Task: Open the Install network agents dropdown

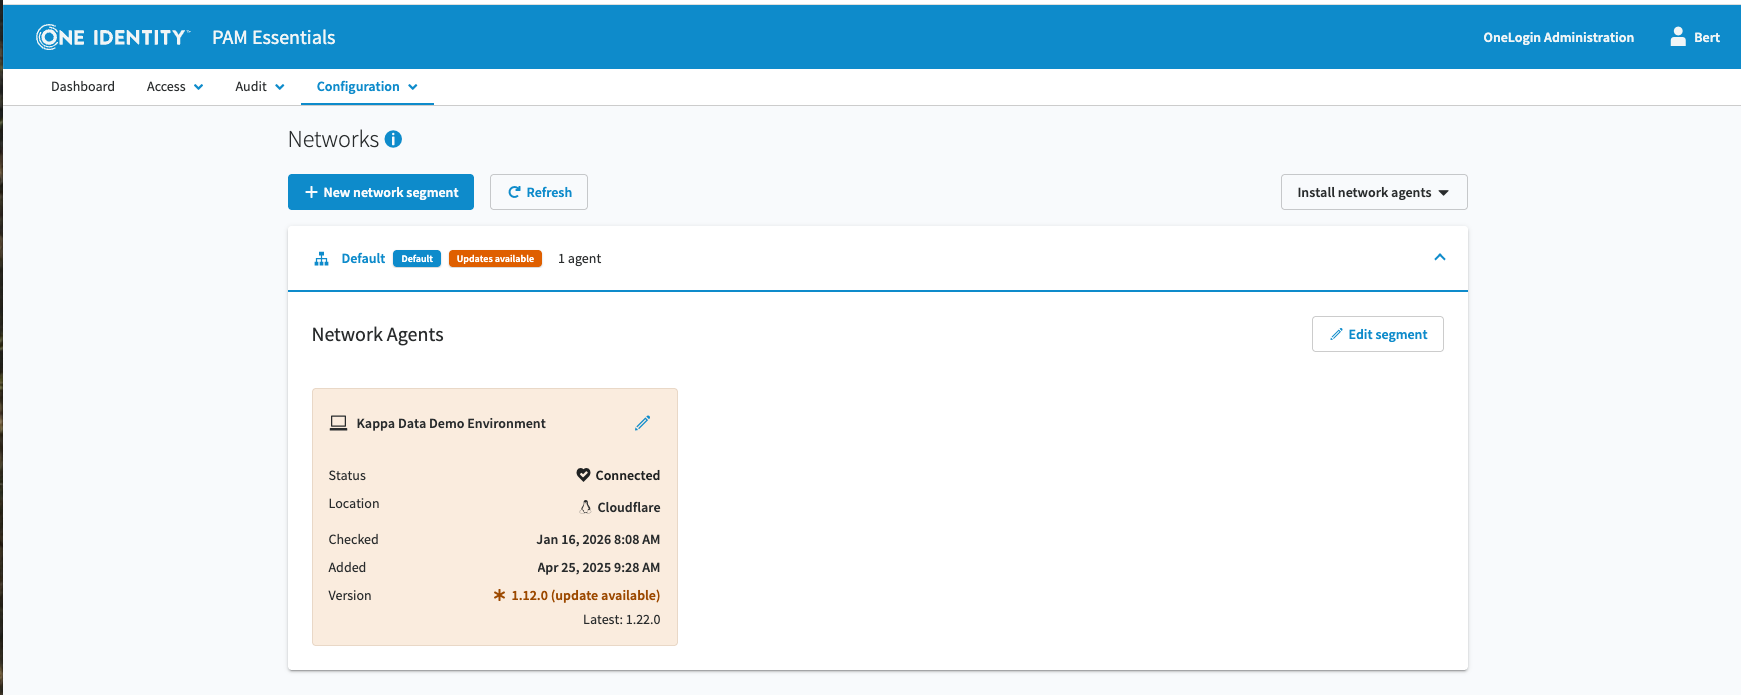Action: 1373,192
